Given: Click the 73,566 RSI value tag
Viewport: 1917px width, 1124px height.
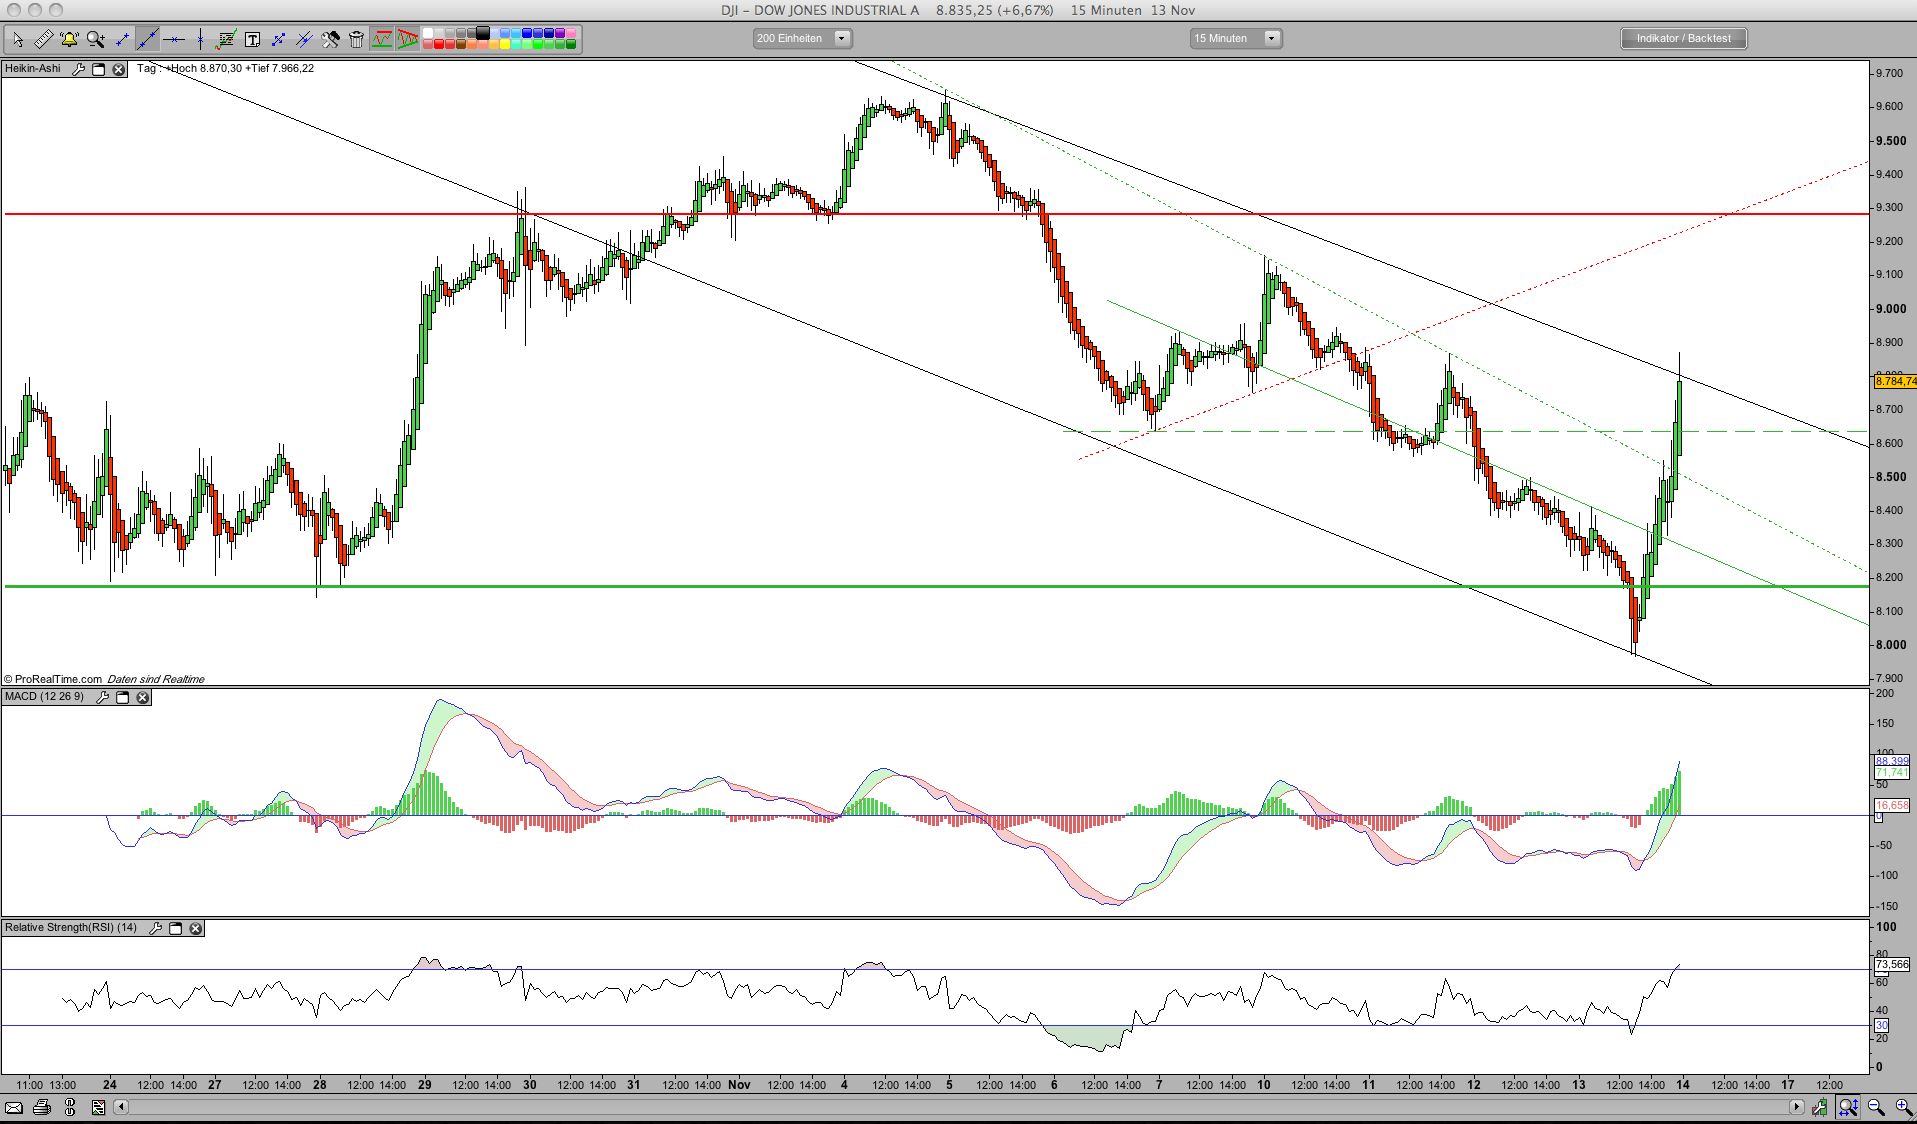Looking at the screenshot, I should pyautogui.click(x=1892, y=964).
